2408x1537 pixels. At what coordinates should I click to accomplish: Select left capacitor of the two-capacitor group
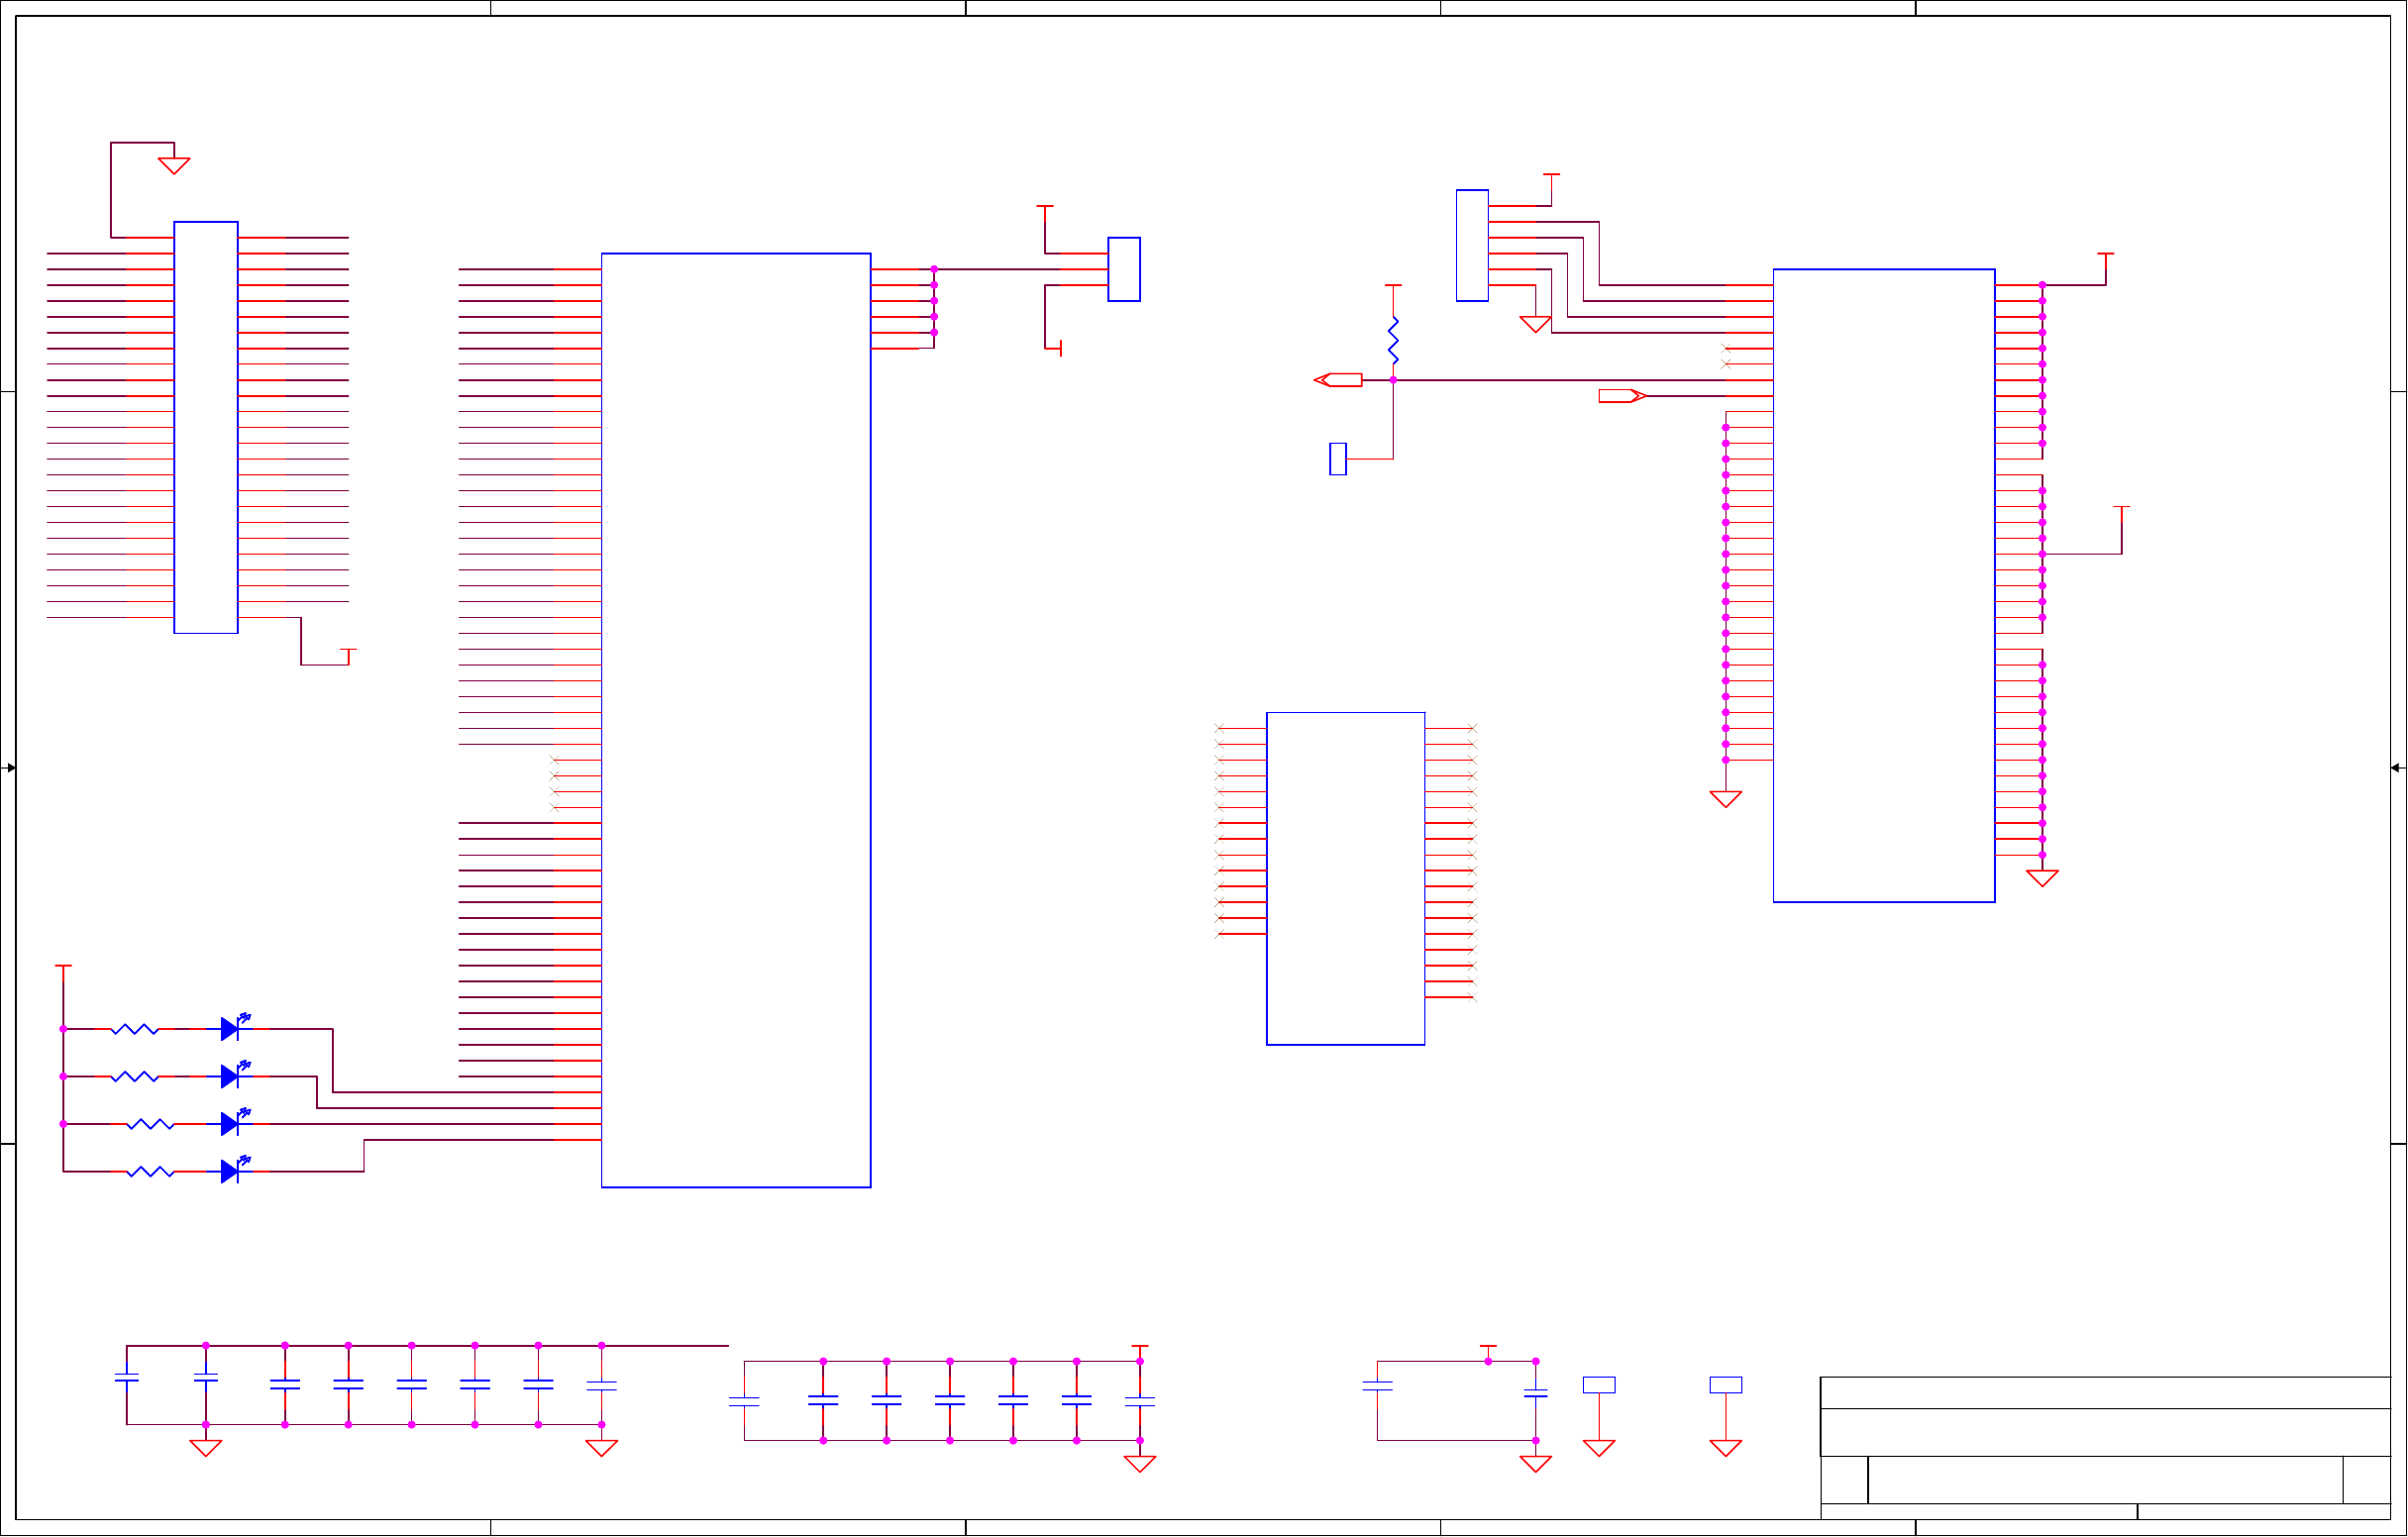1377,1386
